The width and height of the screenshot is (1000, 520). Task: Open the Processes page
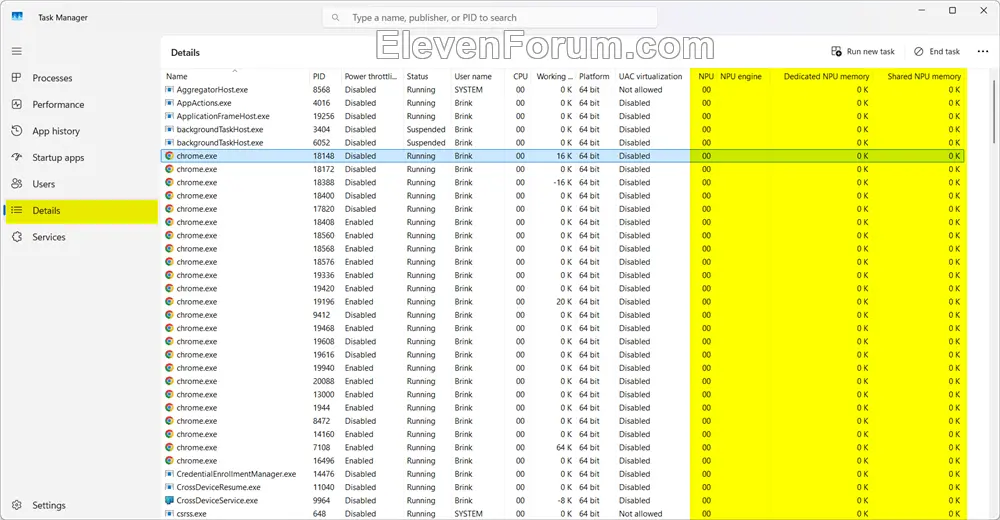click(x=52, y=78)
